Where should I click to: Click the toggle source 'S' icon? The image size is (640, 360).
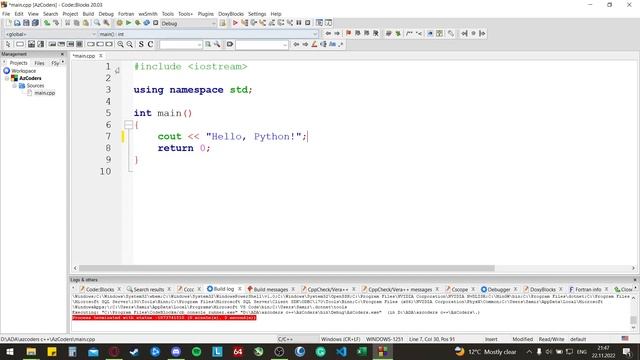click(141, 44)
